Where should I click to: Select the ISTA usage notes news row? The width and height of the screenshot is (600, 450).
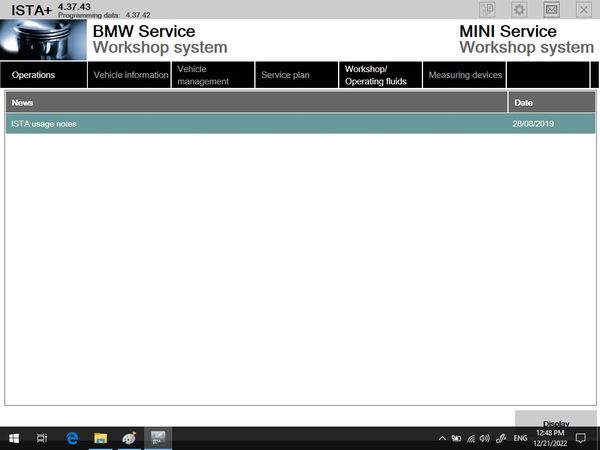coord(300,124)
